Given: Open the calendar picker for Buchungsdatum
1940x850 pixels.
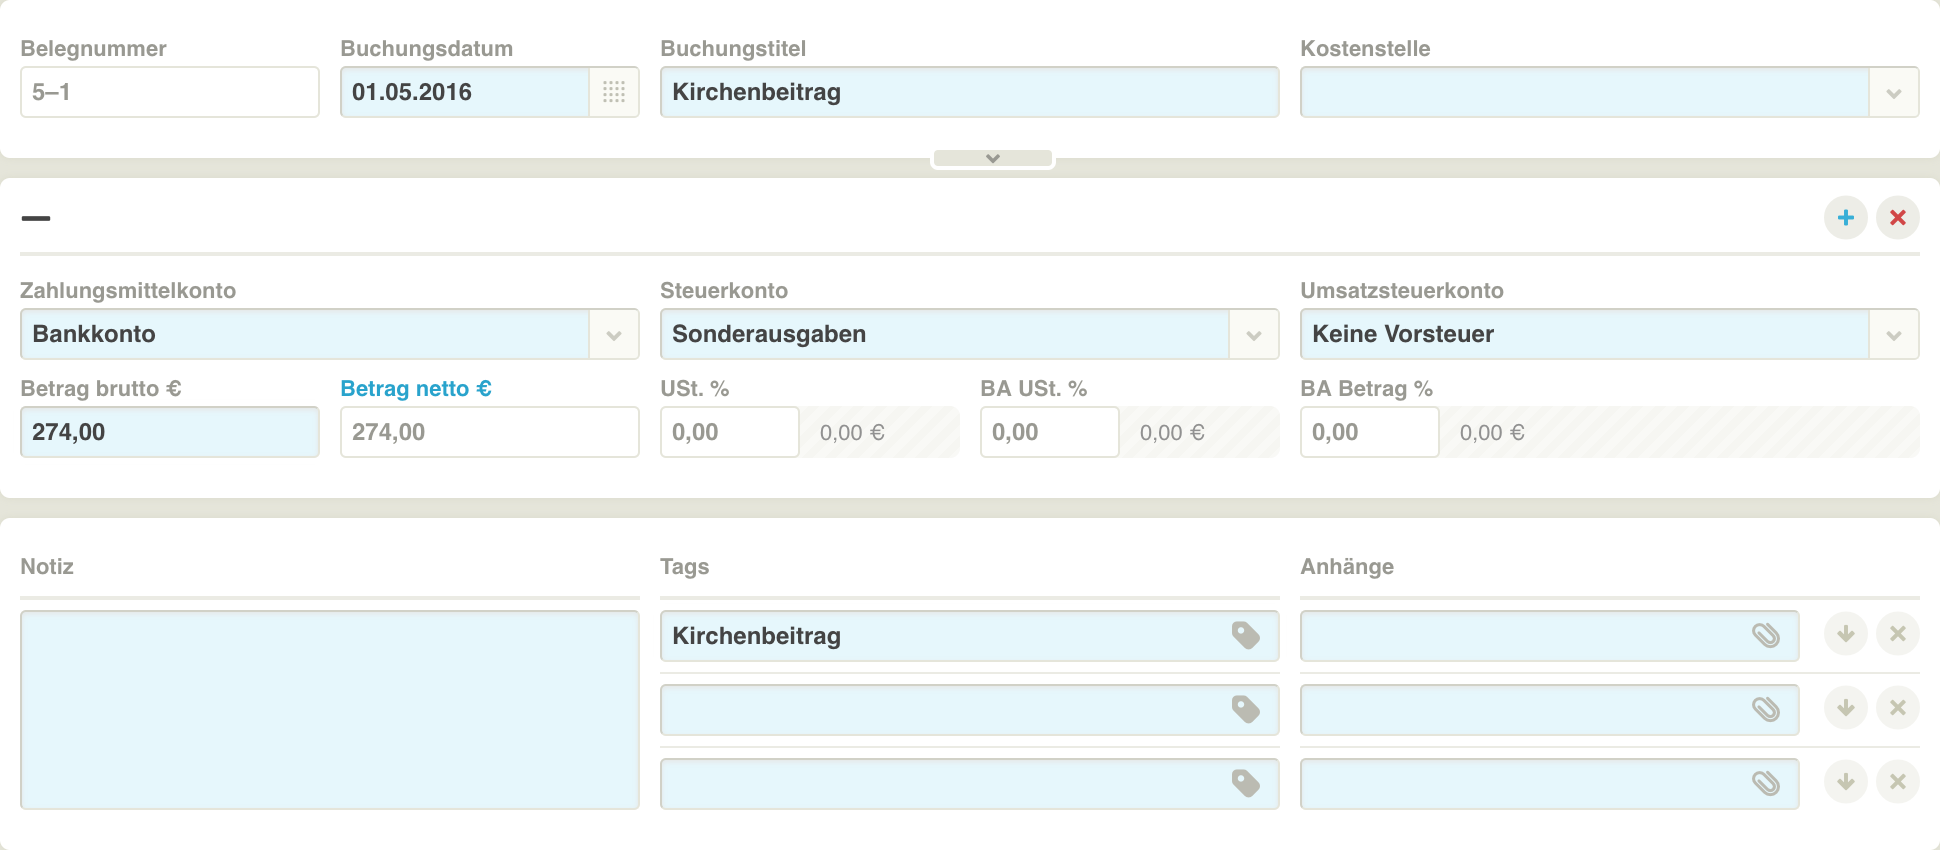Looking at the screenshot, I should click(614, 92).
